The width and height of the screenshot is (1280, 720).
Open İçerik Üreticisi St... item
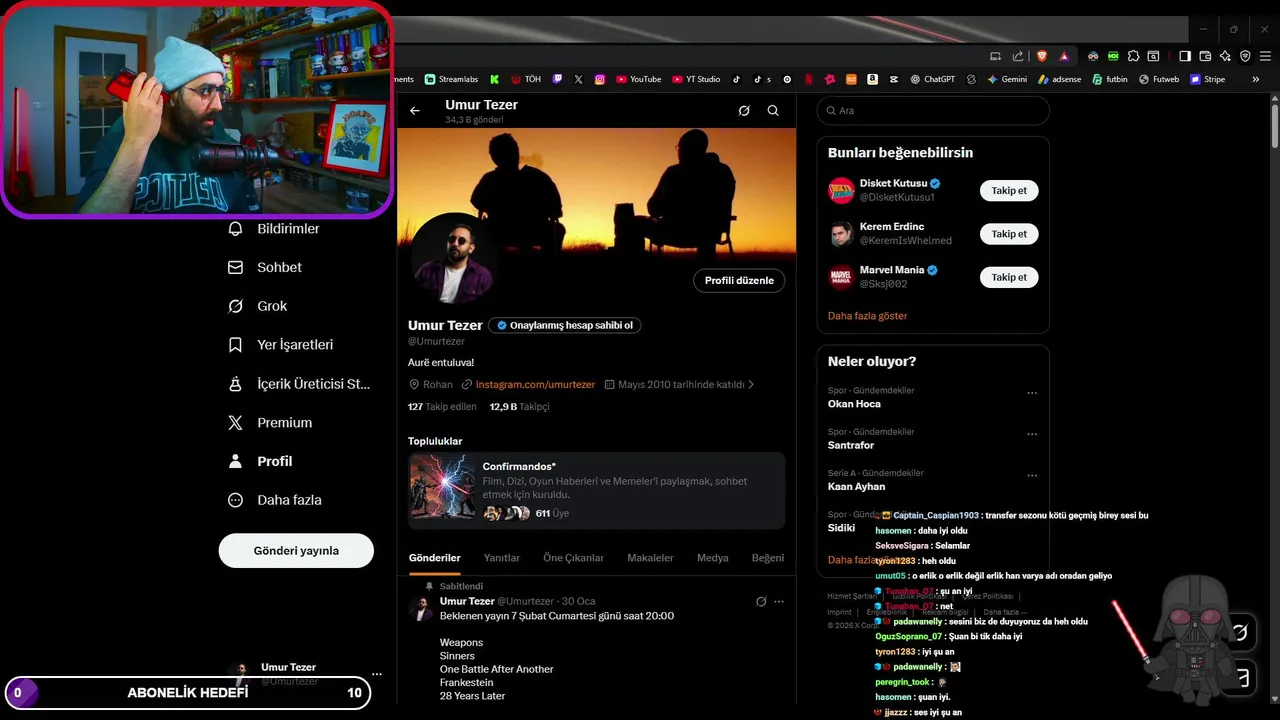pos(299,383)
